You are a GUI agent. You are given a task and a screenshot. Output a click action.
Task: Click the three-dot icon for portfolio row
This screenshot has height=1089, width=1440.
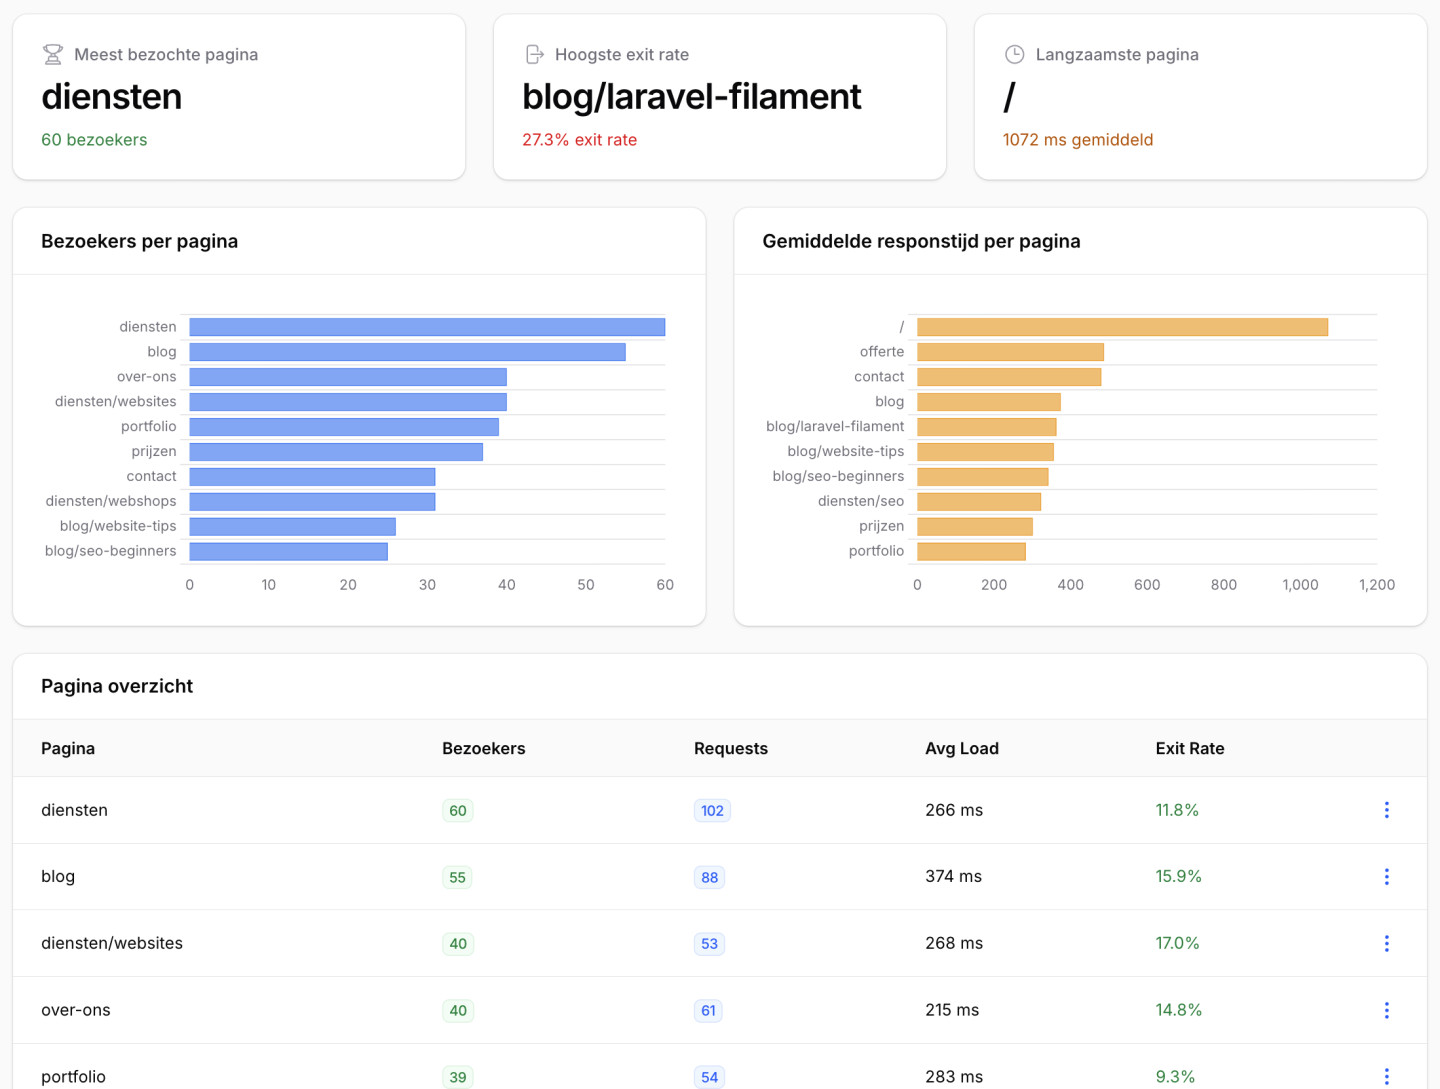pos(1386,1076)
